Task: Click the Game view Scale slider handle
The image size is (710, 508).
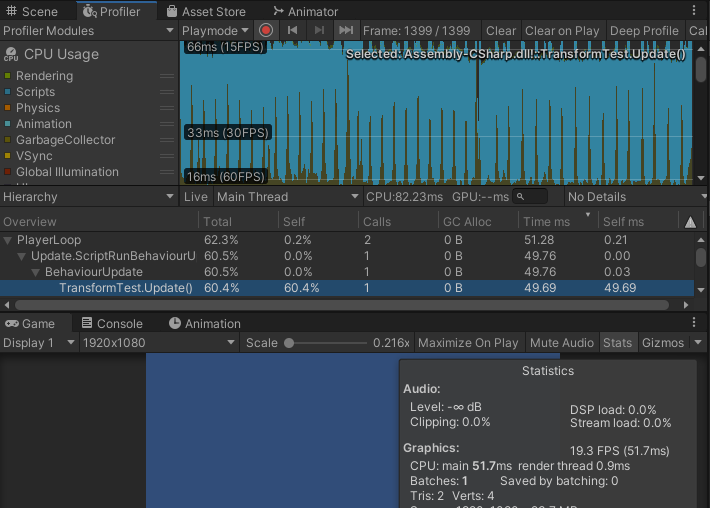Action: (289, 343)
